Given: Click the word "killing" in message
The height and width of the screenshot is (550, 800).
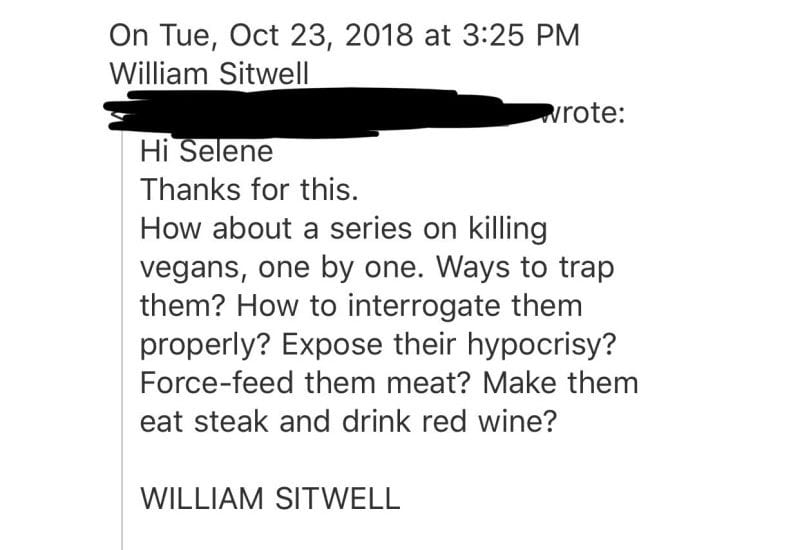Looking at the screenshot, I should pyautogui.click(x=508, y=229).
